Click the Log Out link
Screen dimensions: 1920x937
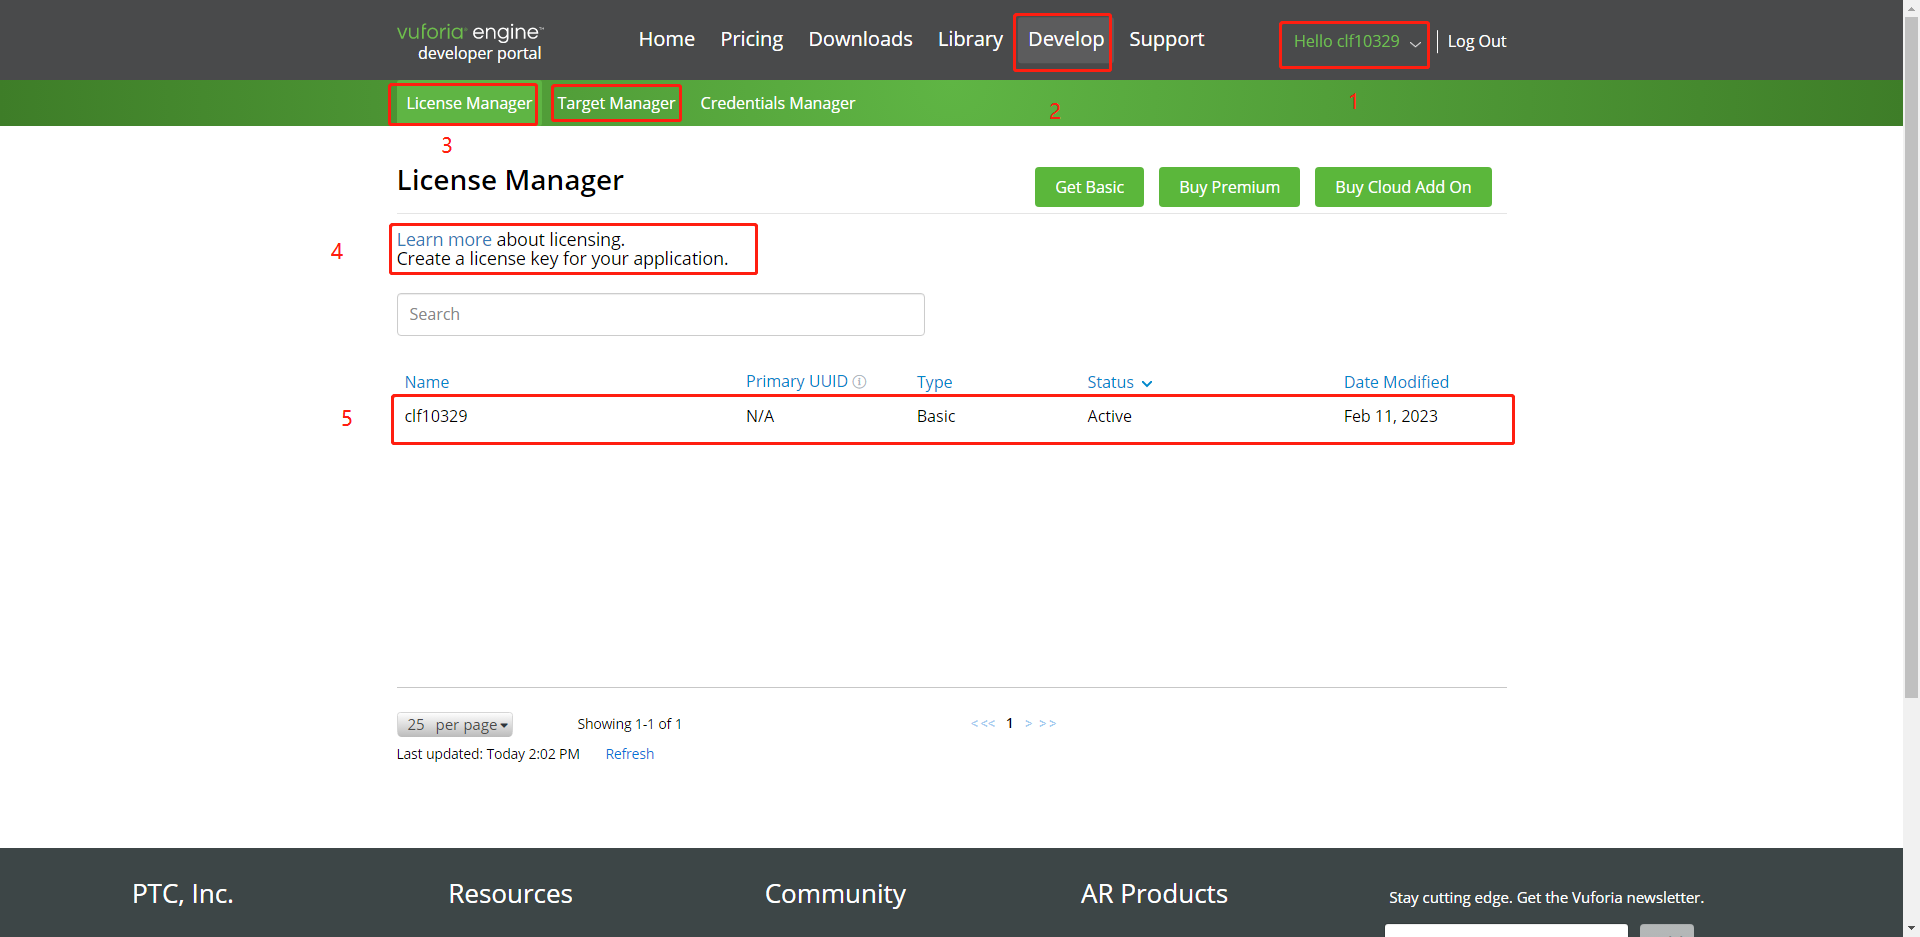pyautogui.click(x=1476, y=42)
